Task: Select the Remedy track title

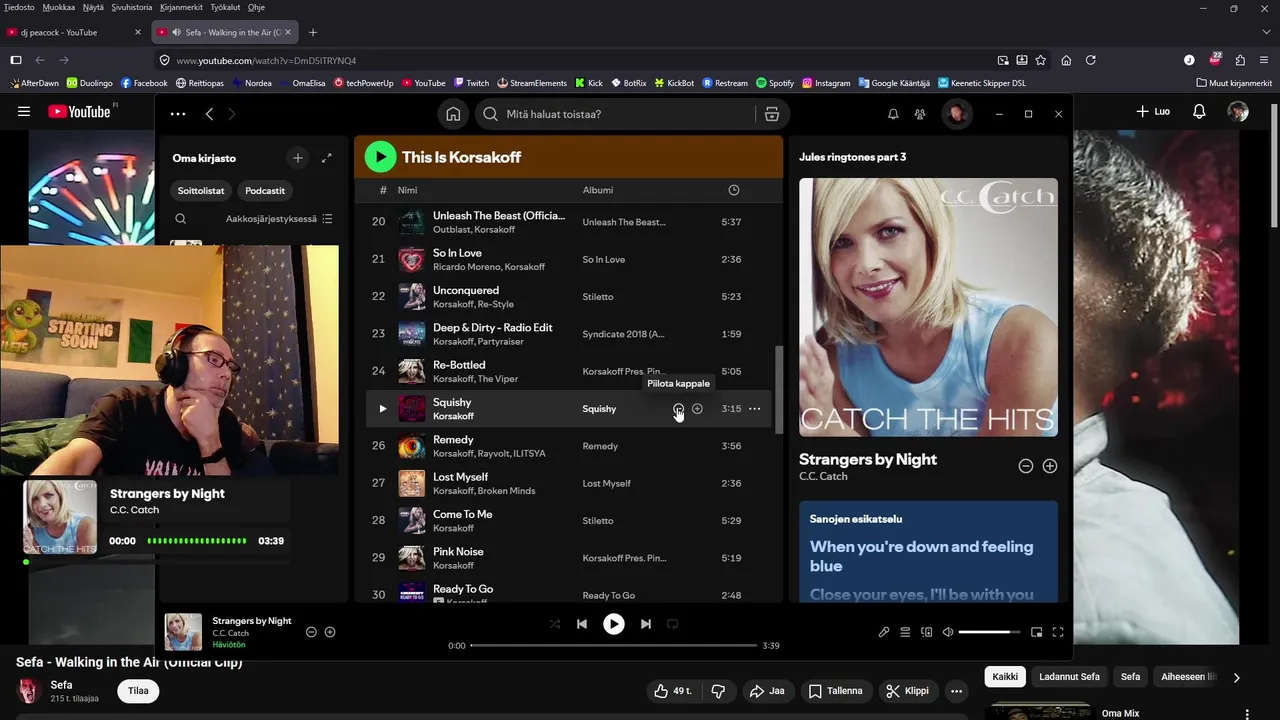Action: pyautogui.click(x=453, y=440)
